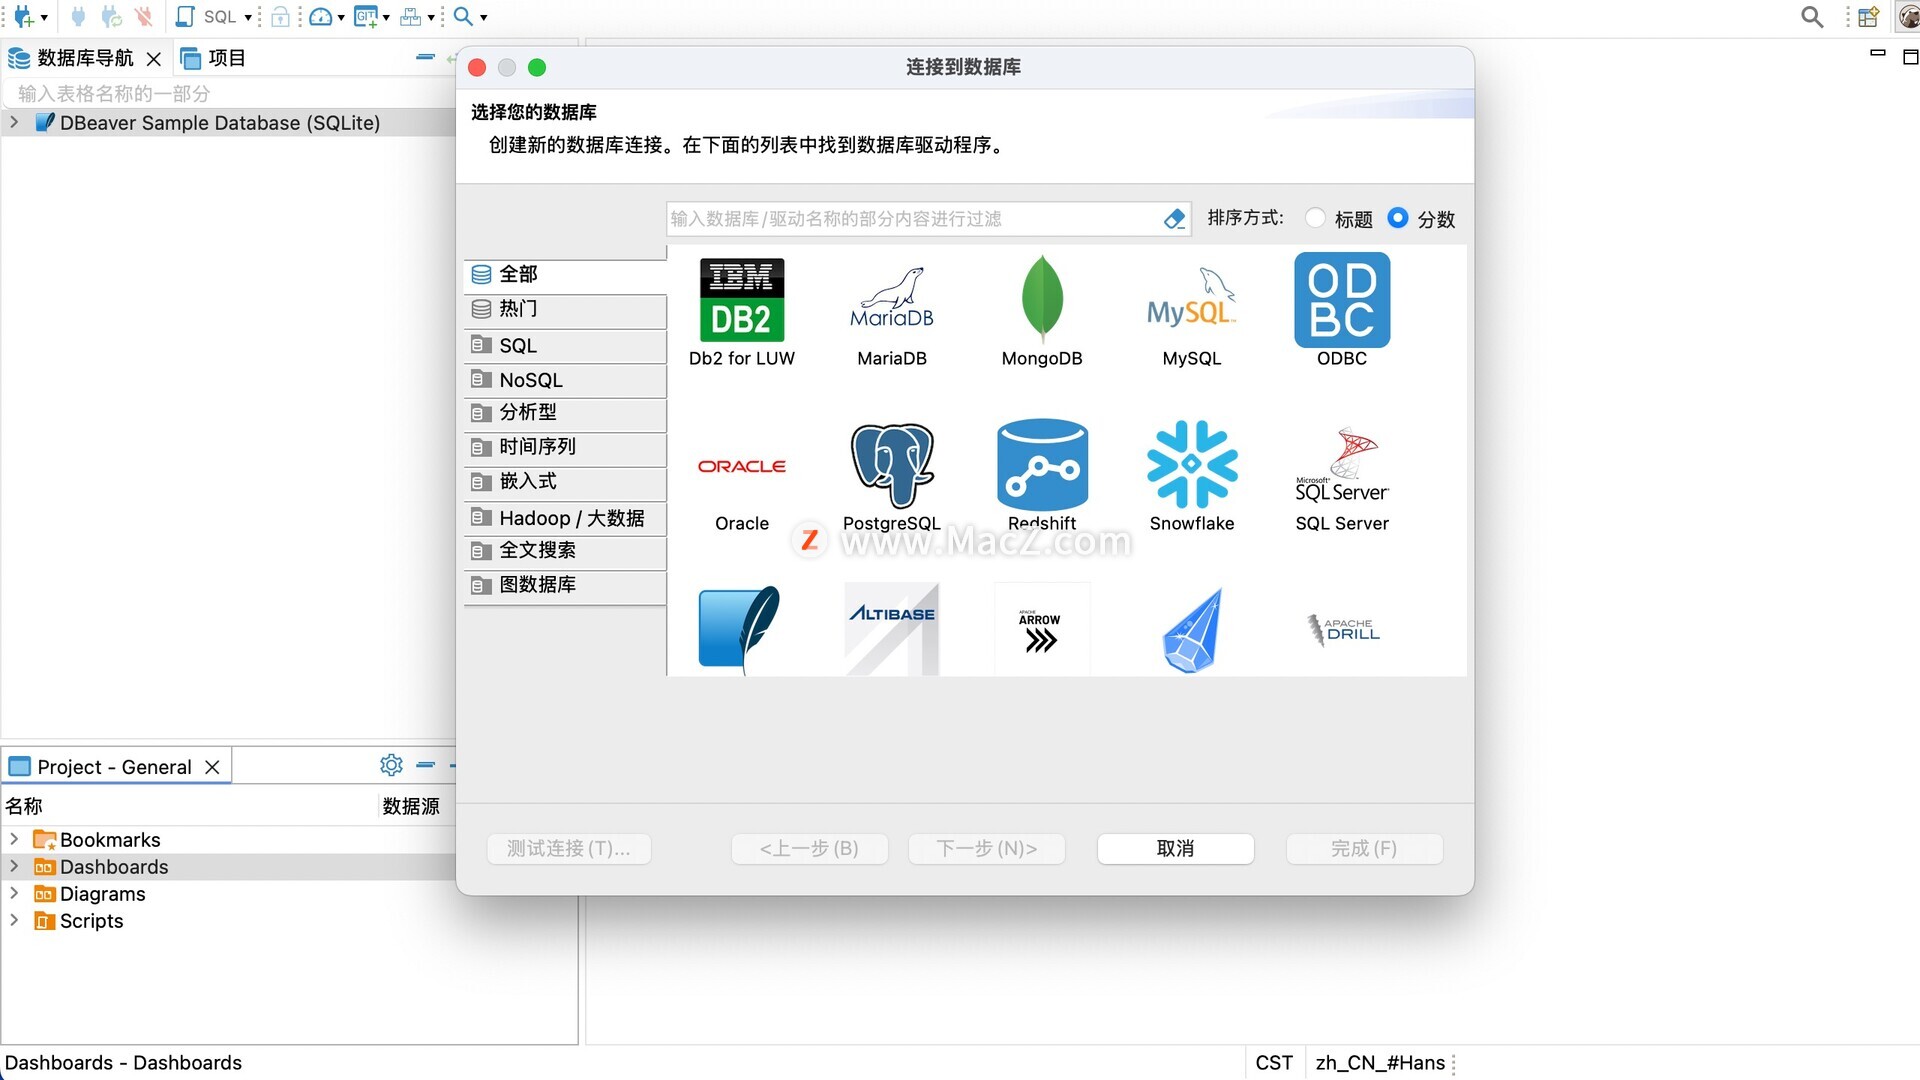The width and height of the screenshot is (1920, 1080).
Task: Open the perspective switcher icon at top right
Action: click(1868, 17)
